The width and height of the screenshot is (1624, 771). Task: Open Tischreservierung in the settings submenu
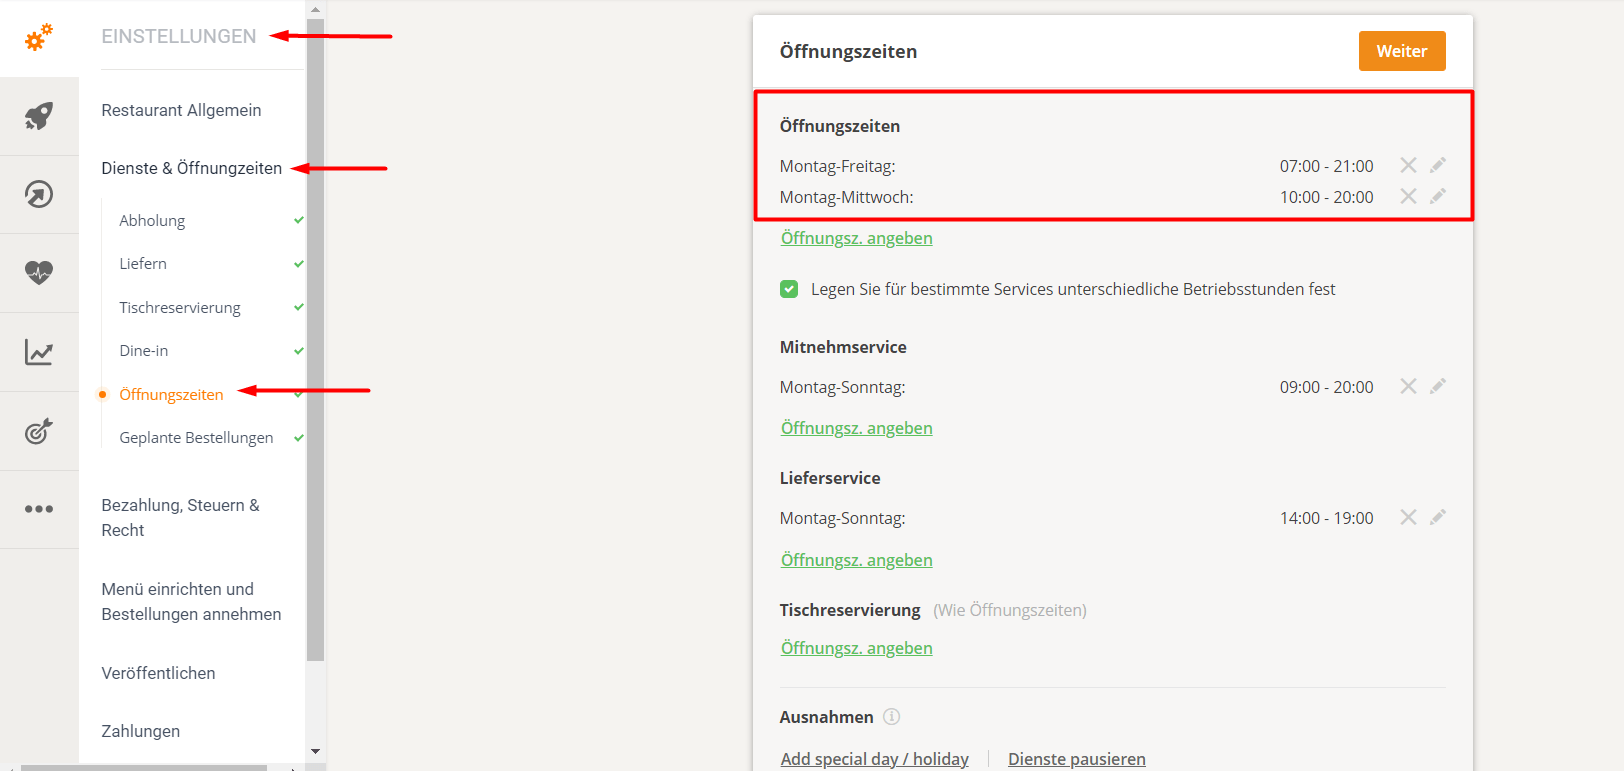pos(180,307)
